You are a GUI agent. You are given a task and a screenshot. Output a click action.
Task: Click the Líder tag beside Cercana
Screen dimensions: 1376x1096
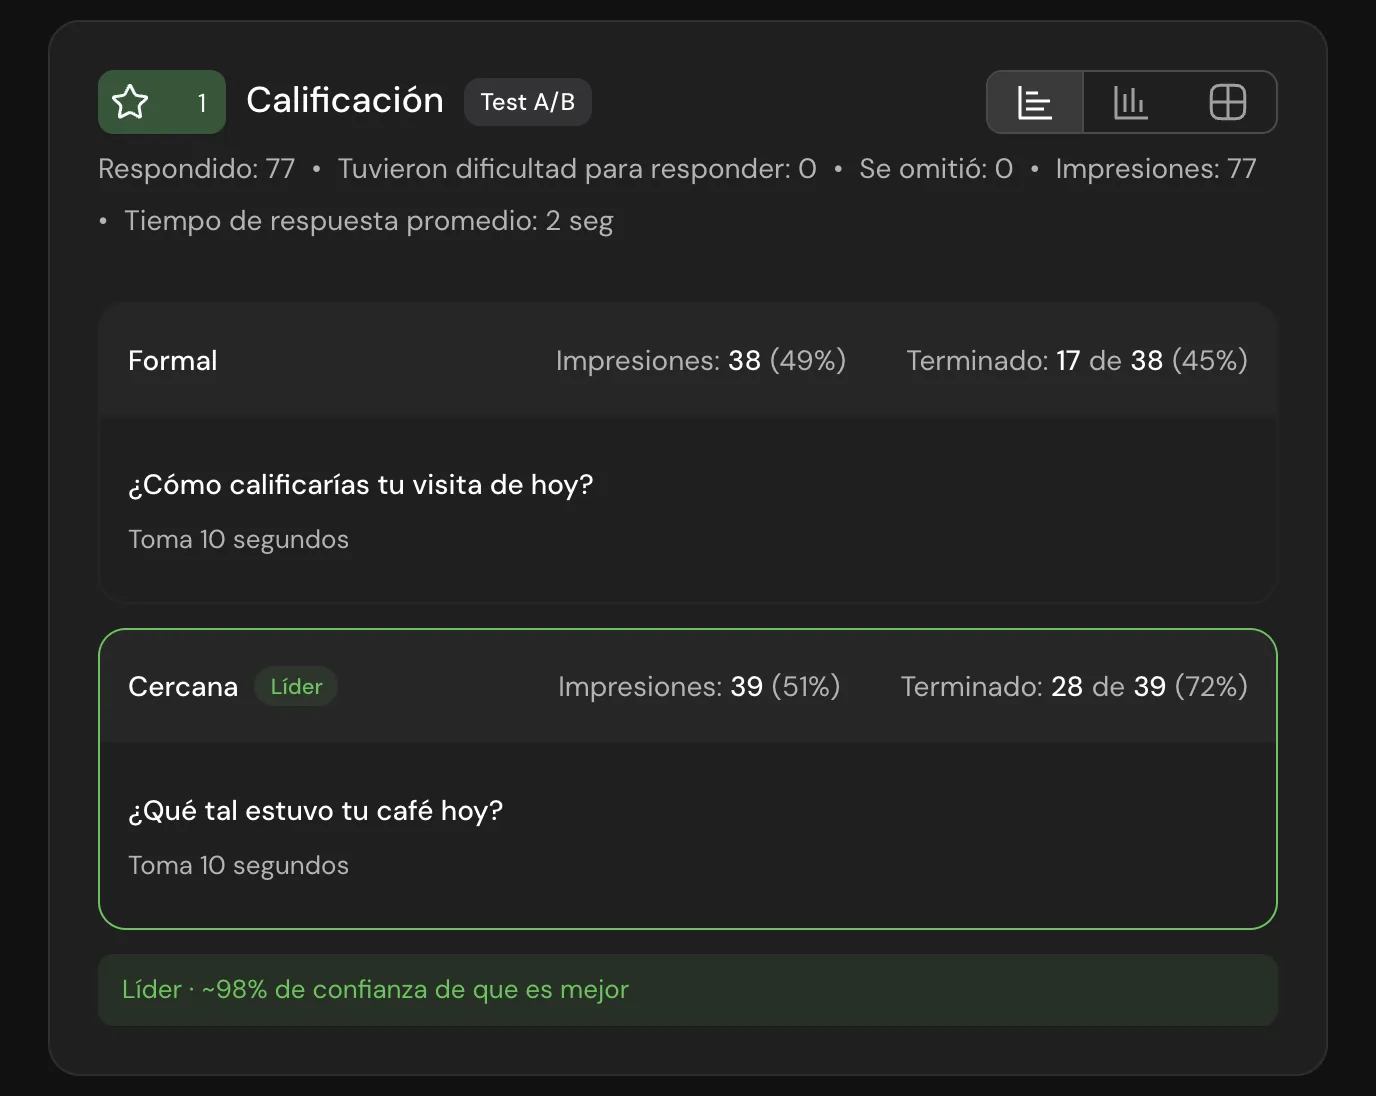pyautogui.click(x=296, y=687)
